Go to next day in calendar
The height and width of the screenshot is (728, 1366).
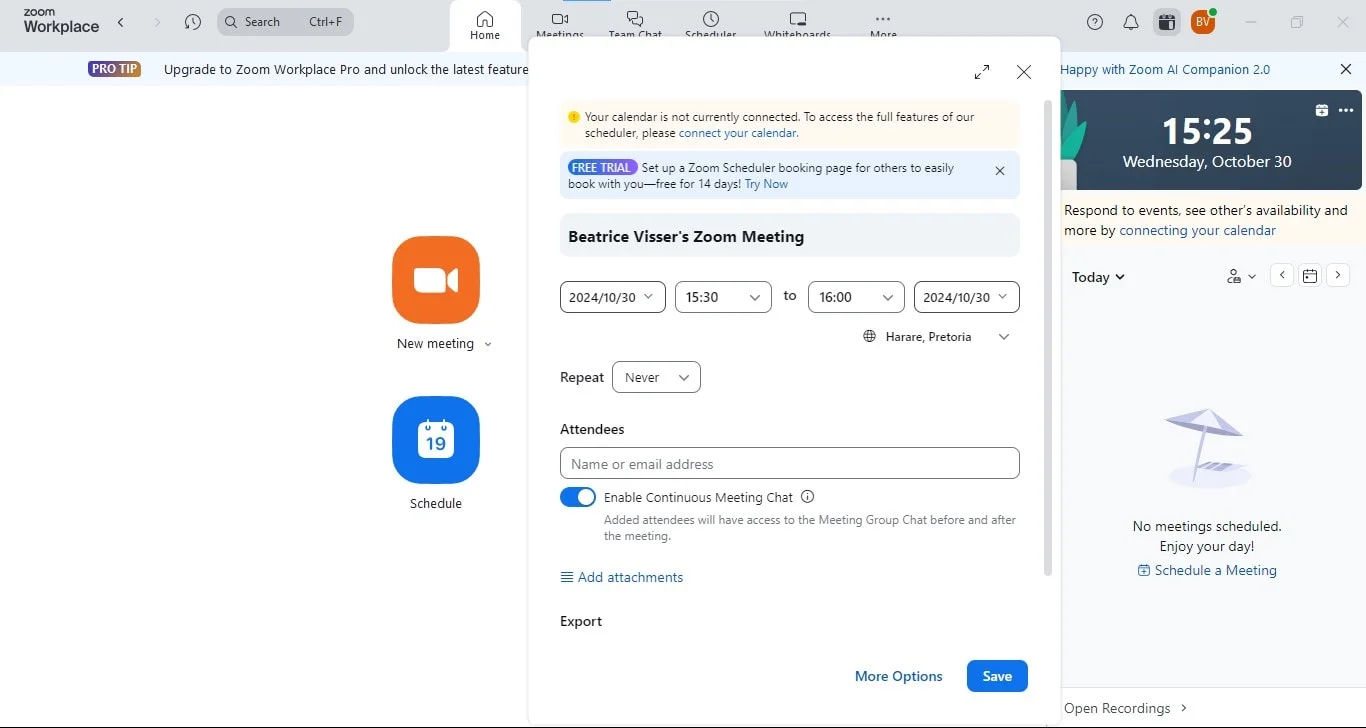coord(1338,275)
